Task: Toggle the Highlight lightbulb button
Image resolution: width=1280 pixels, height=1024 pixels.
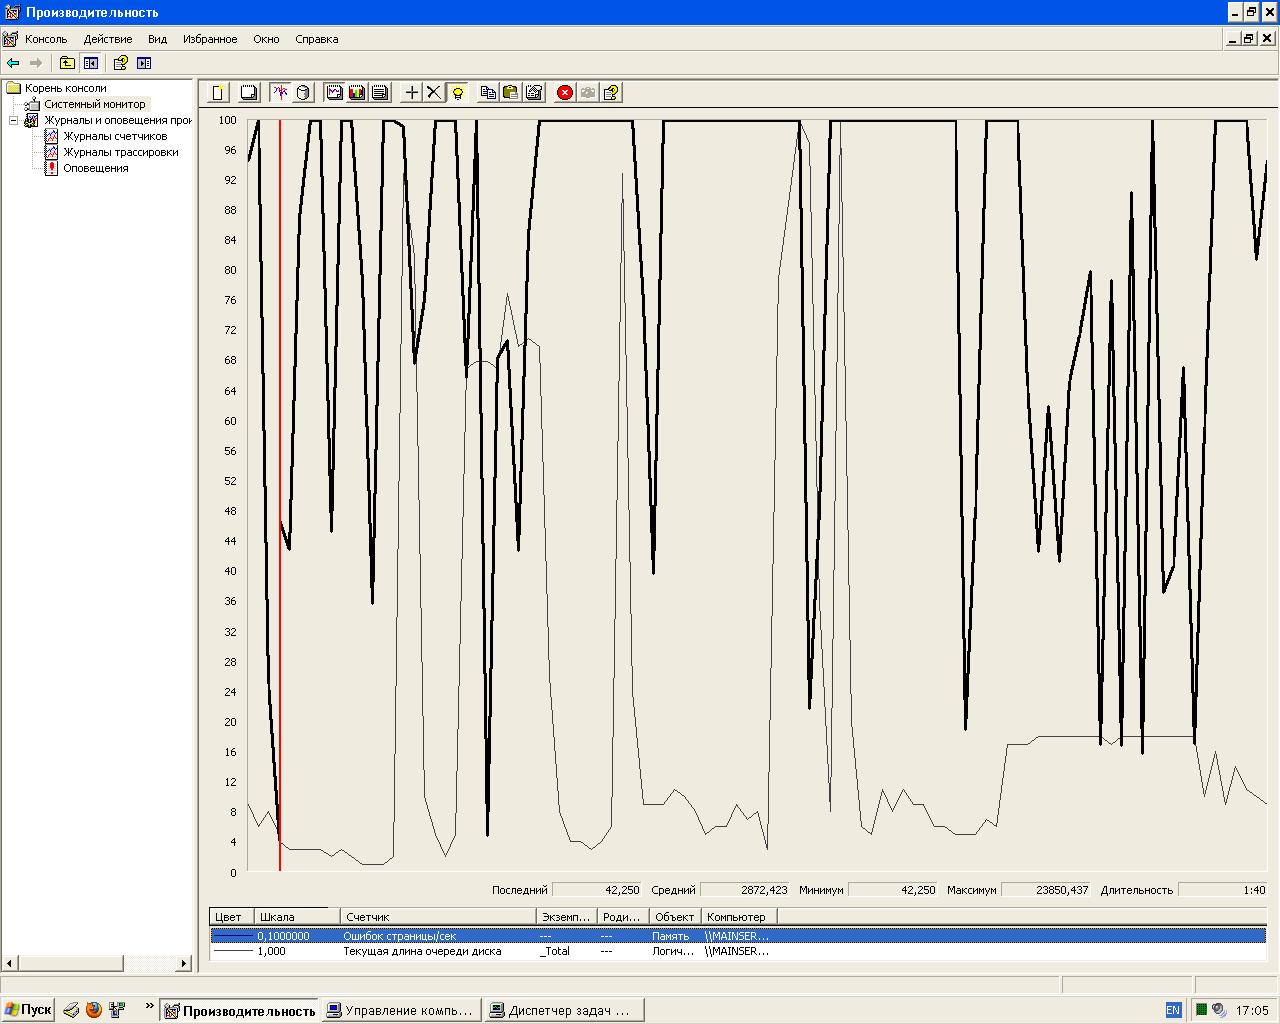Action: point(457,93)
